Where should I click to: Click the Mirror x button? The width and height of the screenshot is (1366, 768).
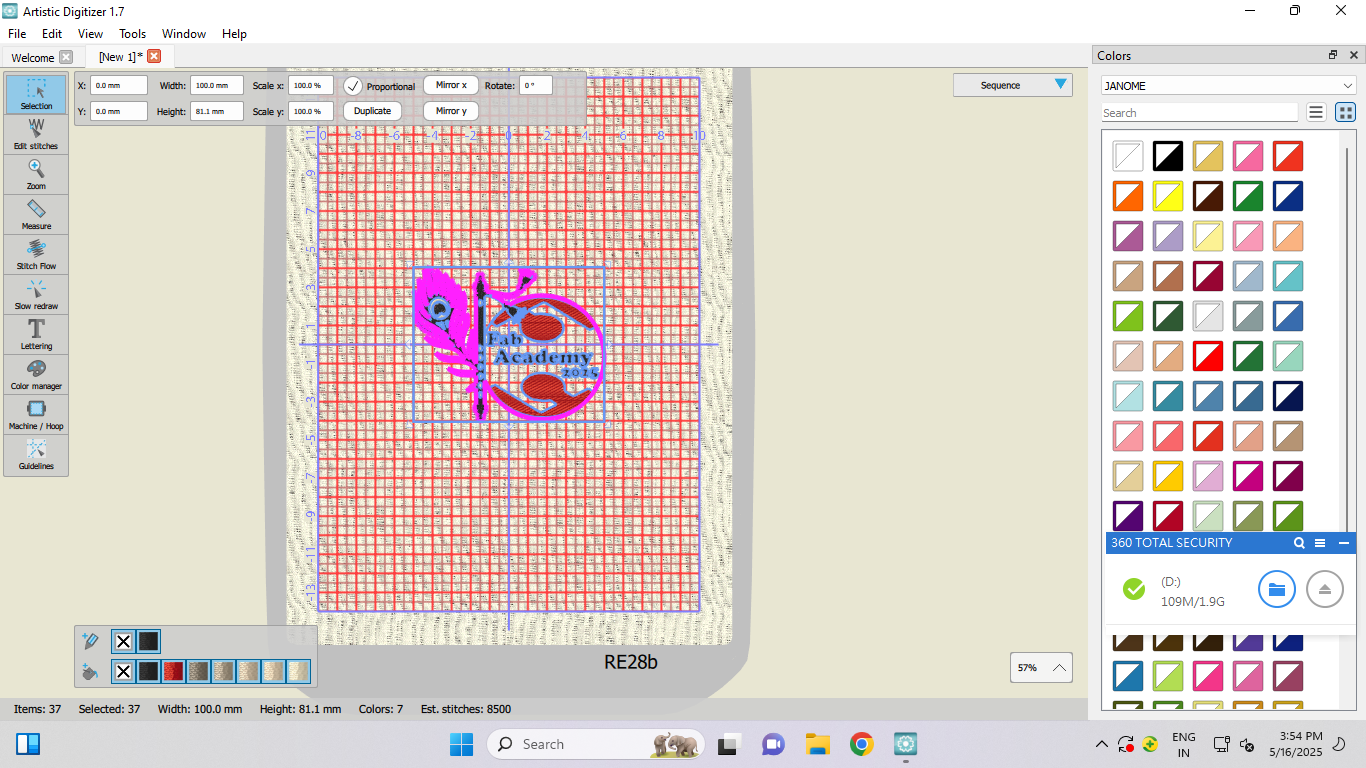tap(451, 85)
